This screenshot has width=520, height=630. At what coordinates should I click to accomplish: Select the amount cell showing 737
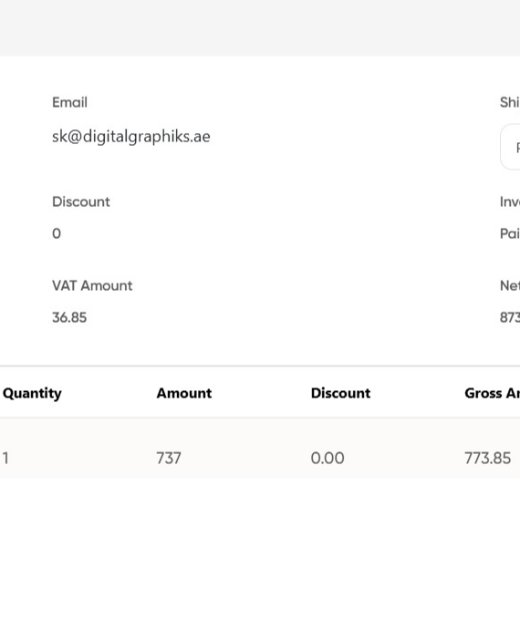point(169,458)
